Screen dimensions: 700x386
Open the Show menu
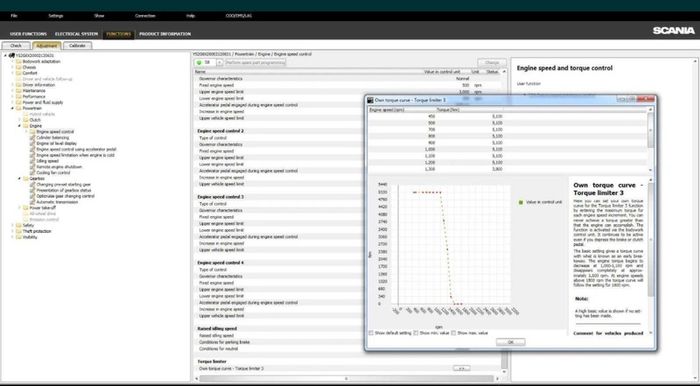(99, 16)
